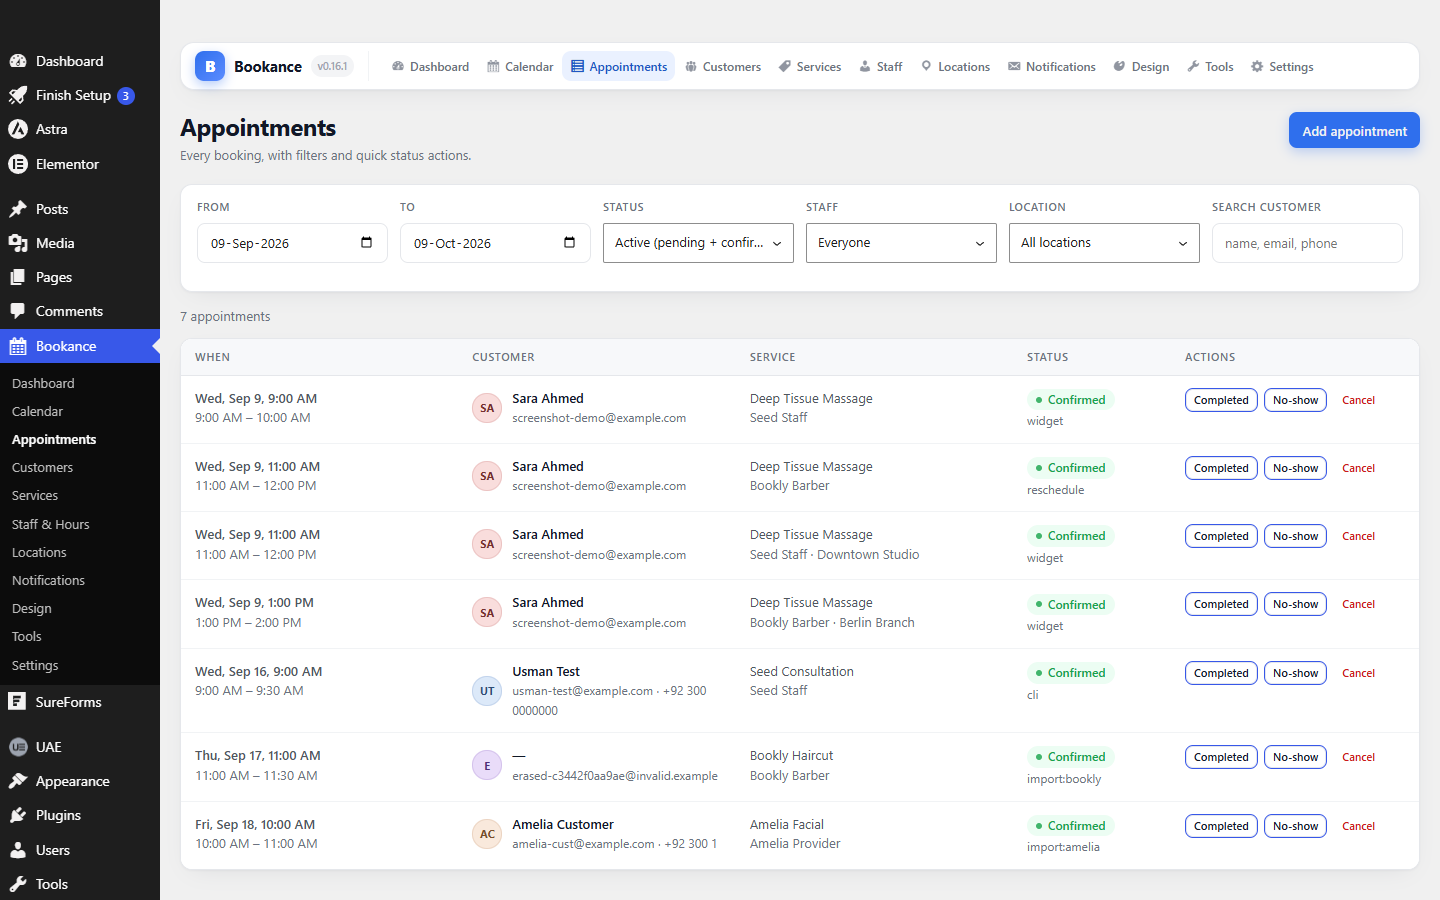Expand the Staff filter dropdown
This screenshot has height=900, width=1440.
tap(901, 243)
